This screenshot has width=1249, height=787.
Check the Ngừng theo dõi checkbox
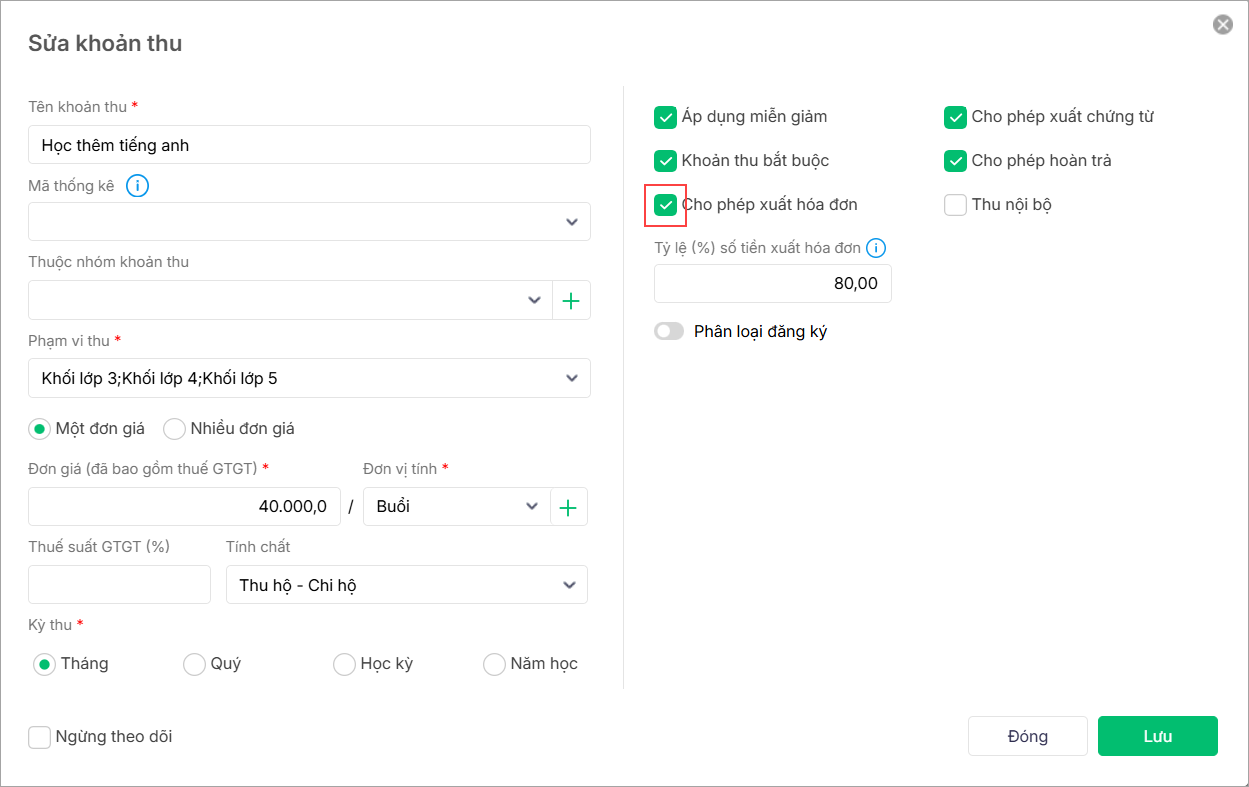[40, 737]
